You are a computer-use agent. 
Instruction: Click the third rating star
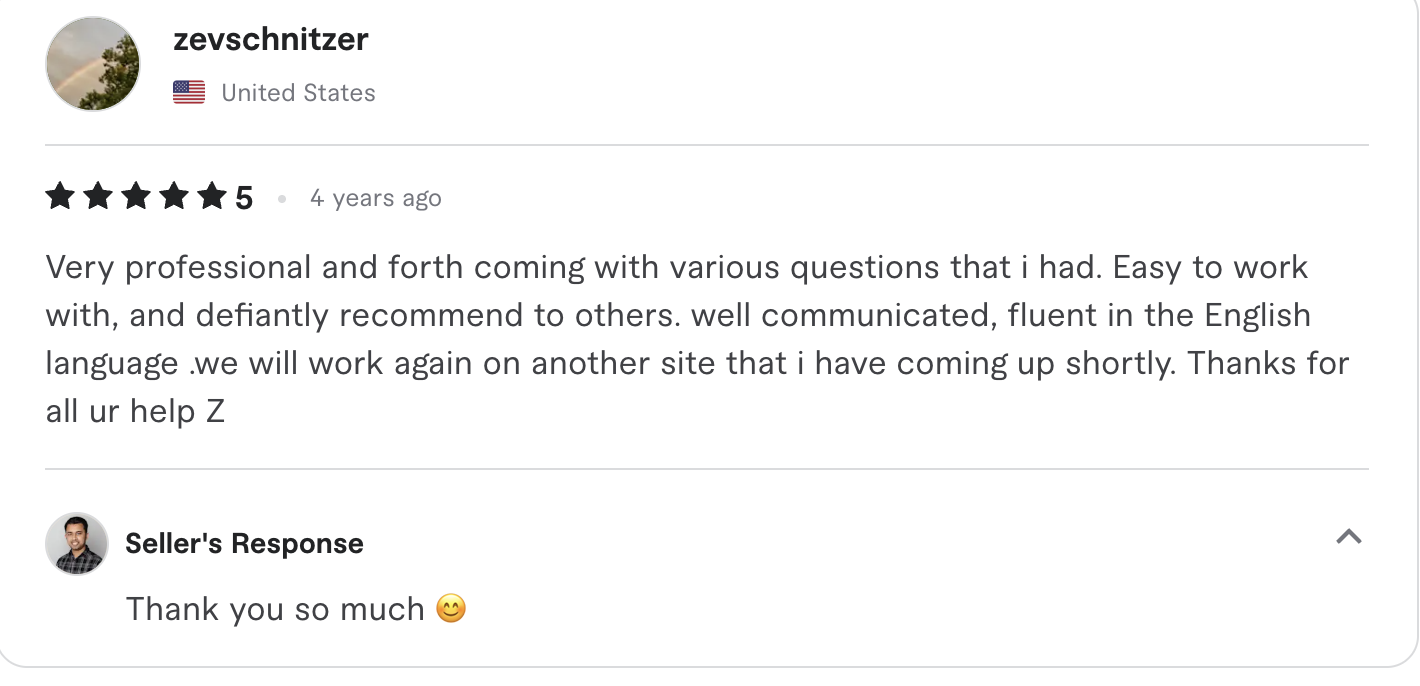click(x=135, y=196)
